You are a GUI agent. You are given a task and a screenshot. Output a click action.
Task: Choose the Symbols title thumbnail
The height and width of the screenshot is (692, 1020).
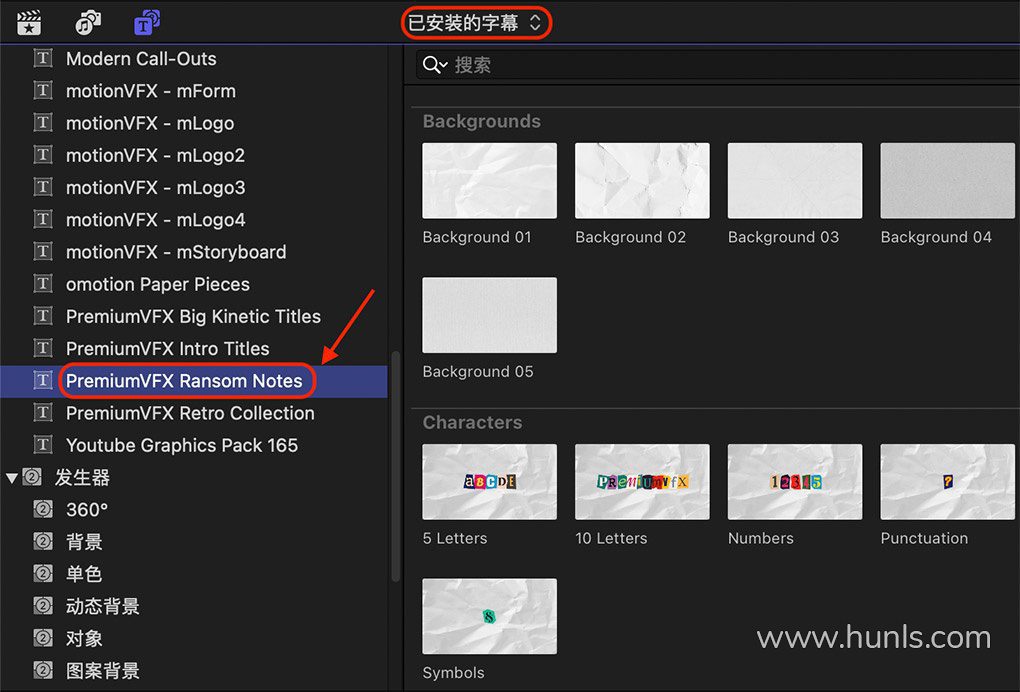(x=489, y=616)
